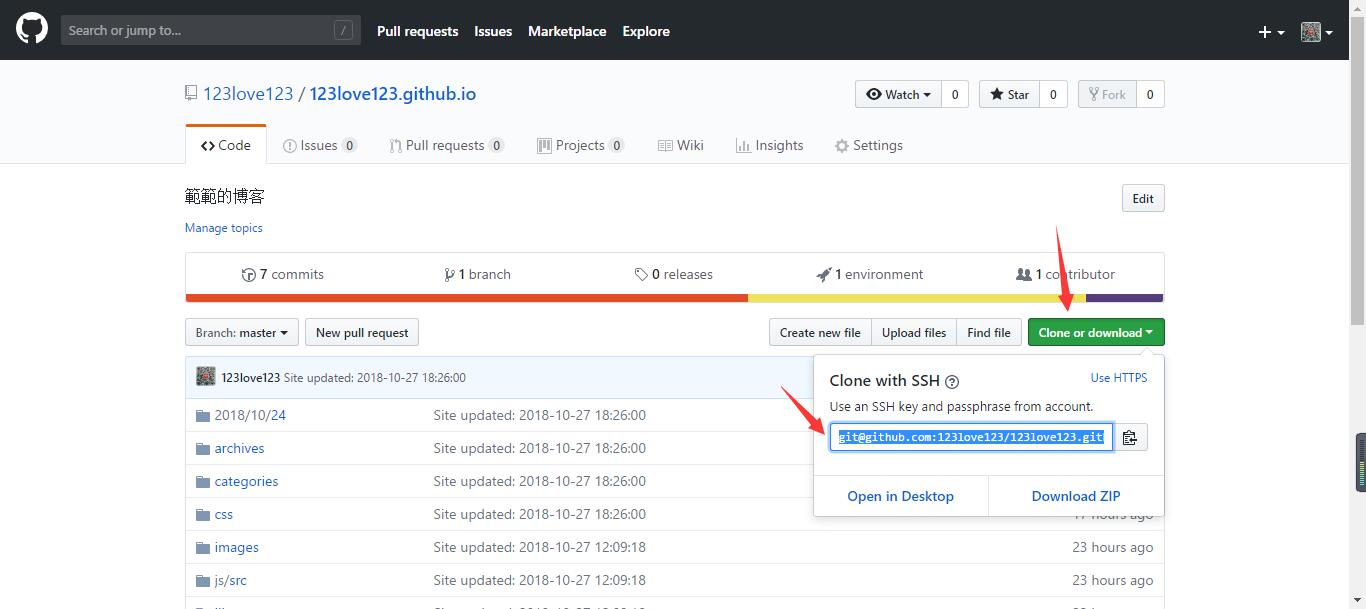Viewport: 1366px width, 609px height.
Task: Click Open in Desktop
Action: 901,496
